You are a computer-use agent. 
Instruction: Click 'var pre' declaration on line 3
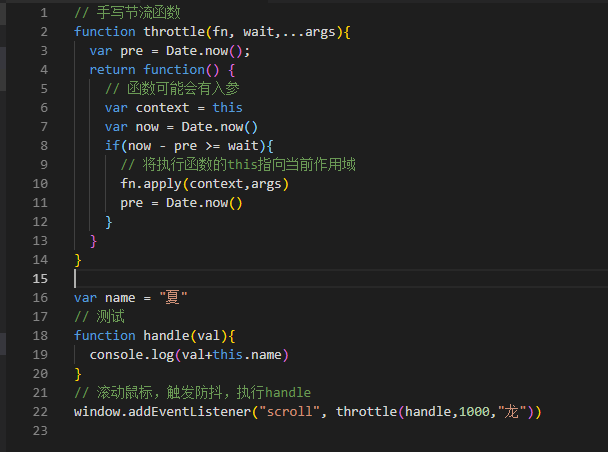click(116, 51)
